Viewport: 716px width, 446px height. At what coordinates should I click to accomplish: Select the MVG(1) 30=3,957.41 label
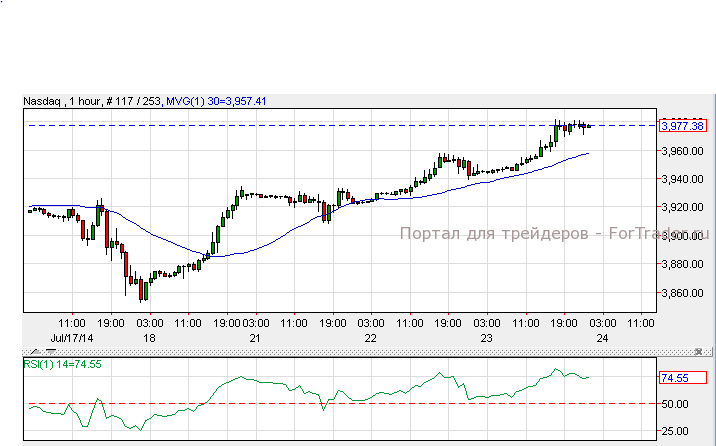point(216,101)
